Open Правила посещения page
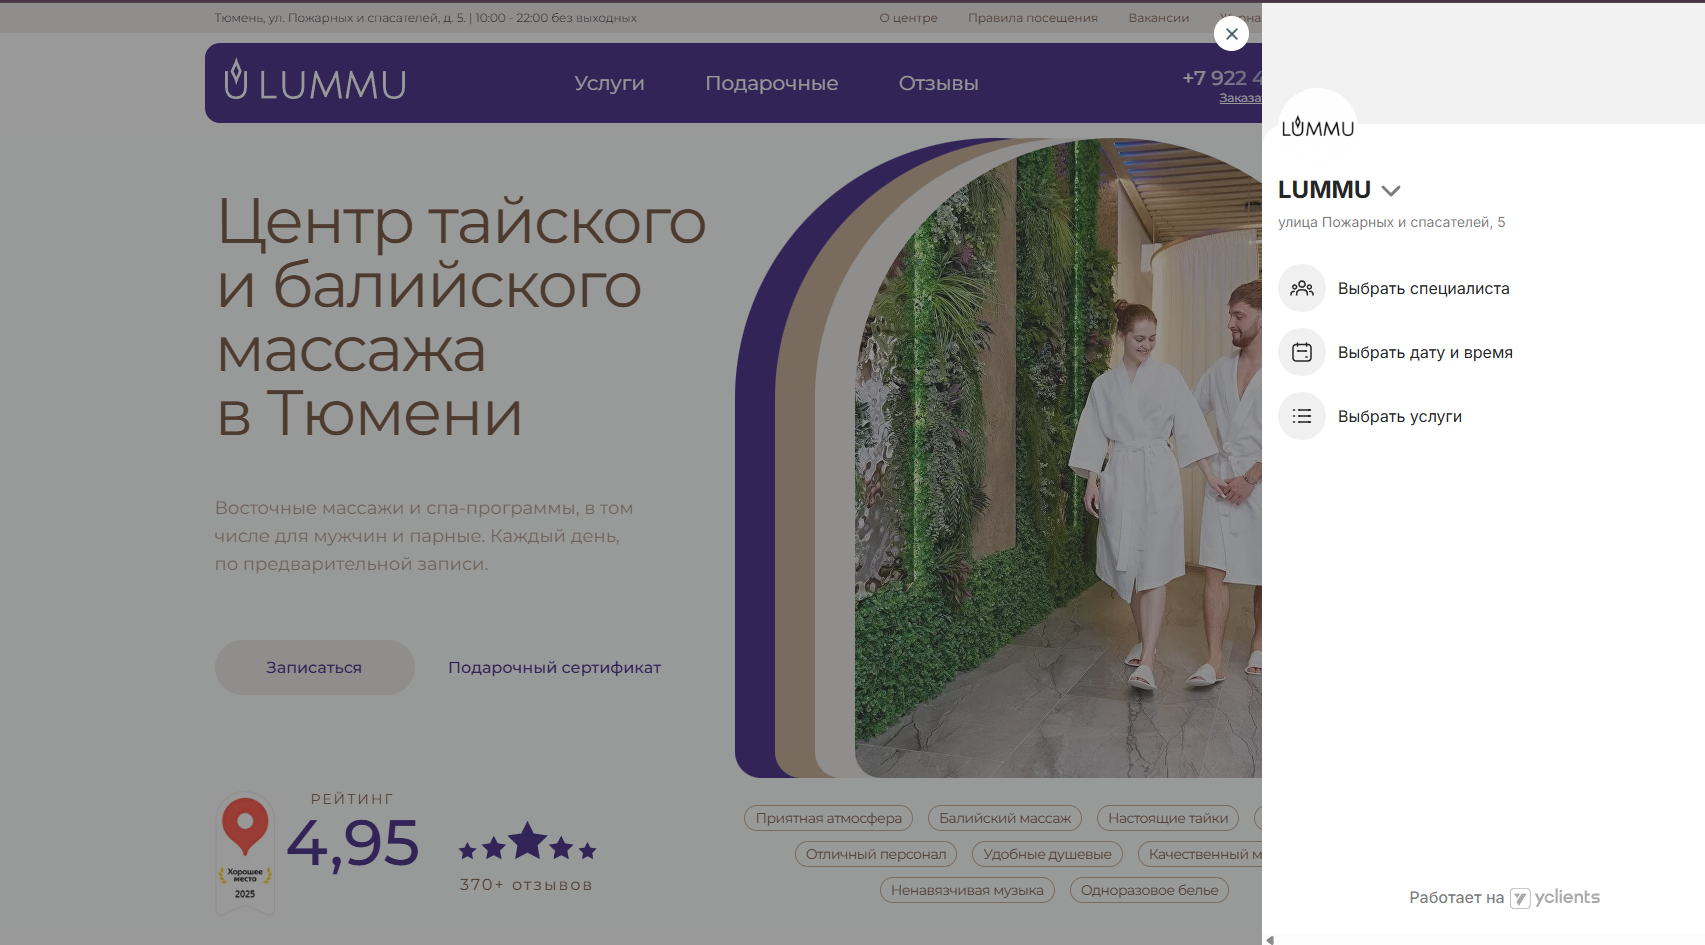1705x945 pixels. 1032,17
